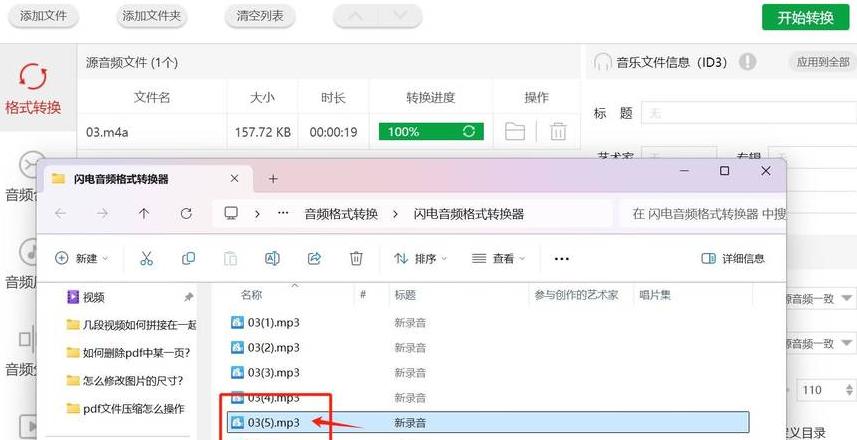Open the upper 源音频一致 dropdown
Viewport: 857px width, 440px height.
[819, 298]
